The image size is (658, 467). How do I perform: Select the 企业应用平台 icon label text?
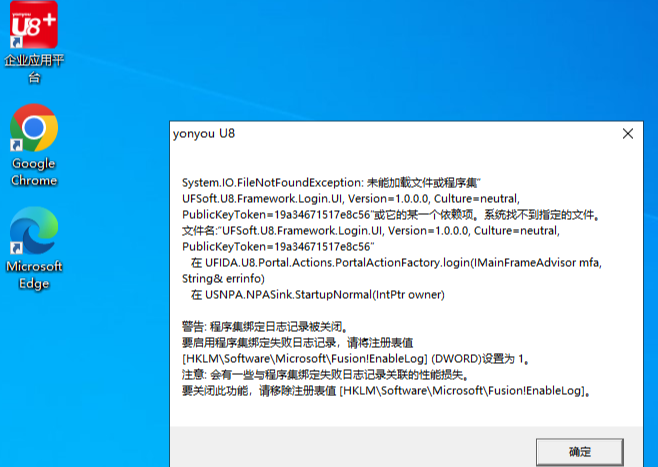(34, 68)
